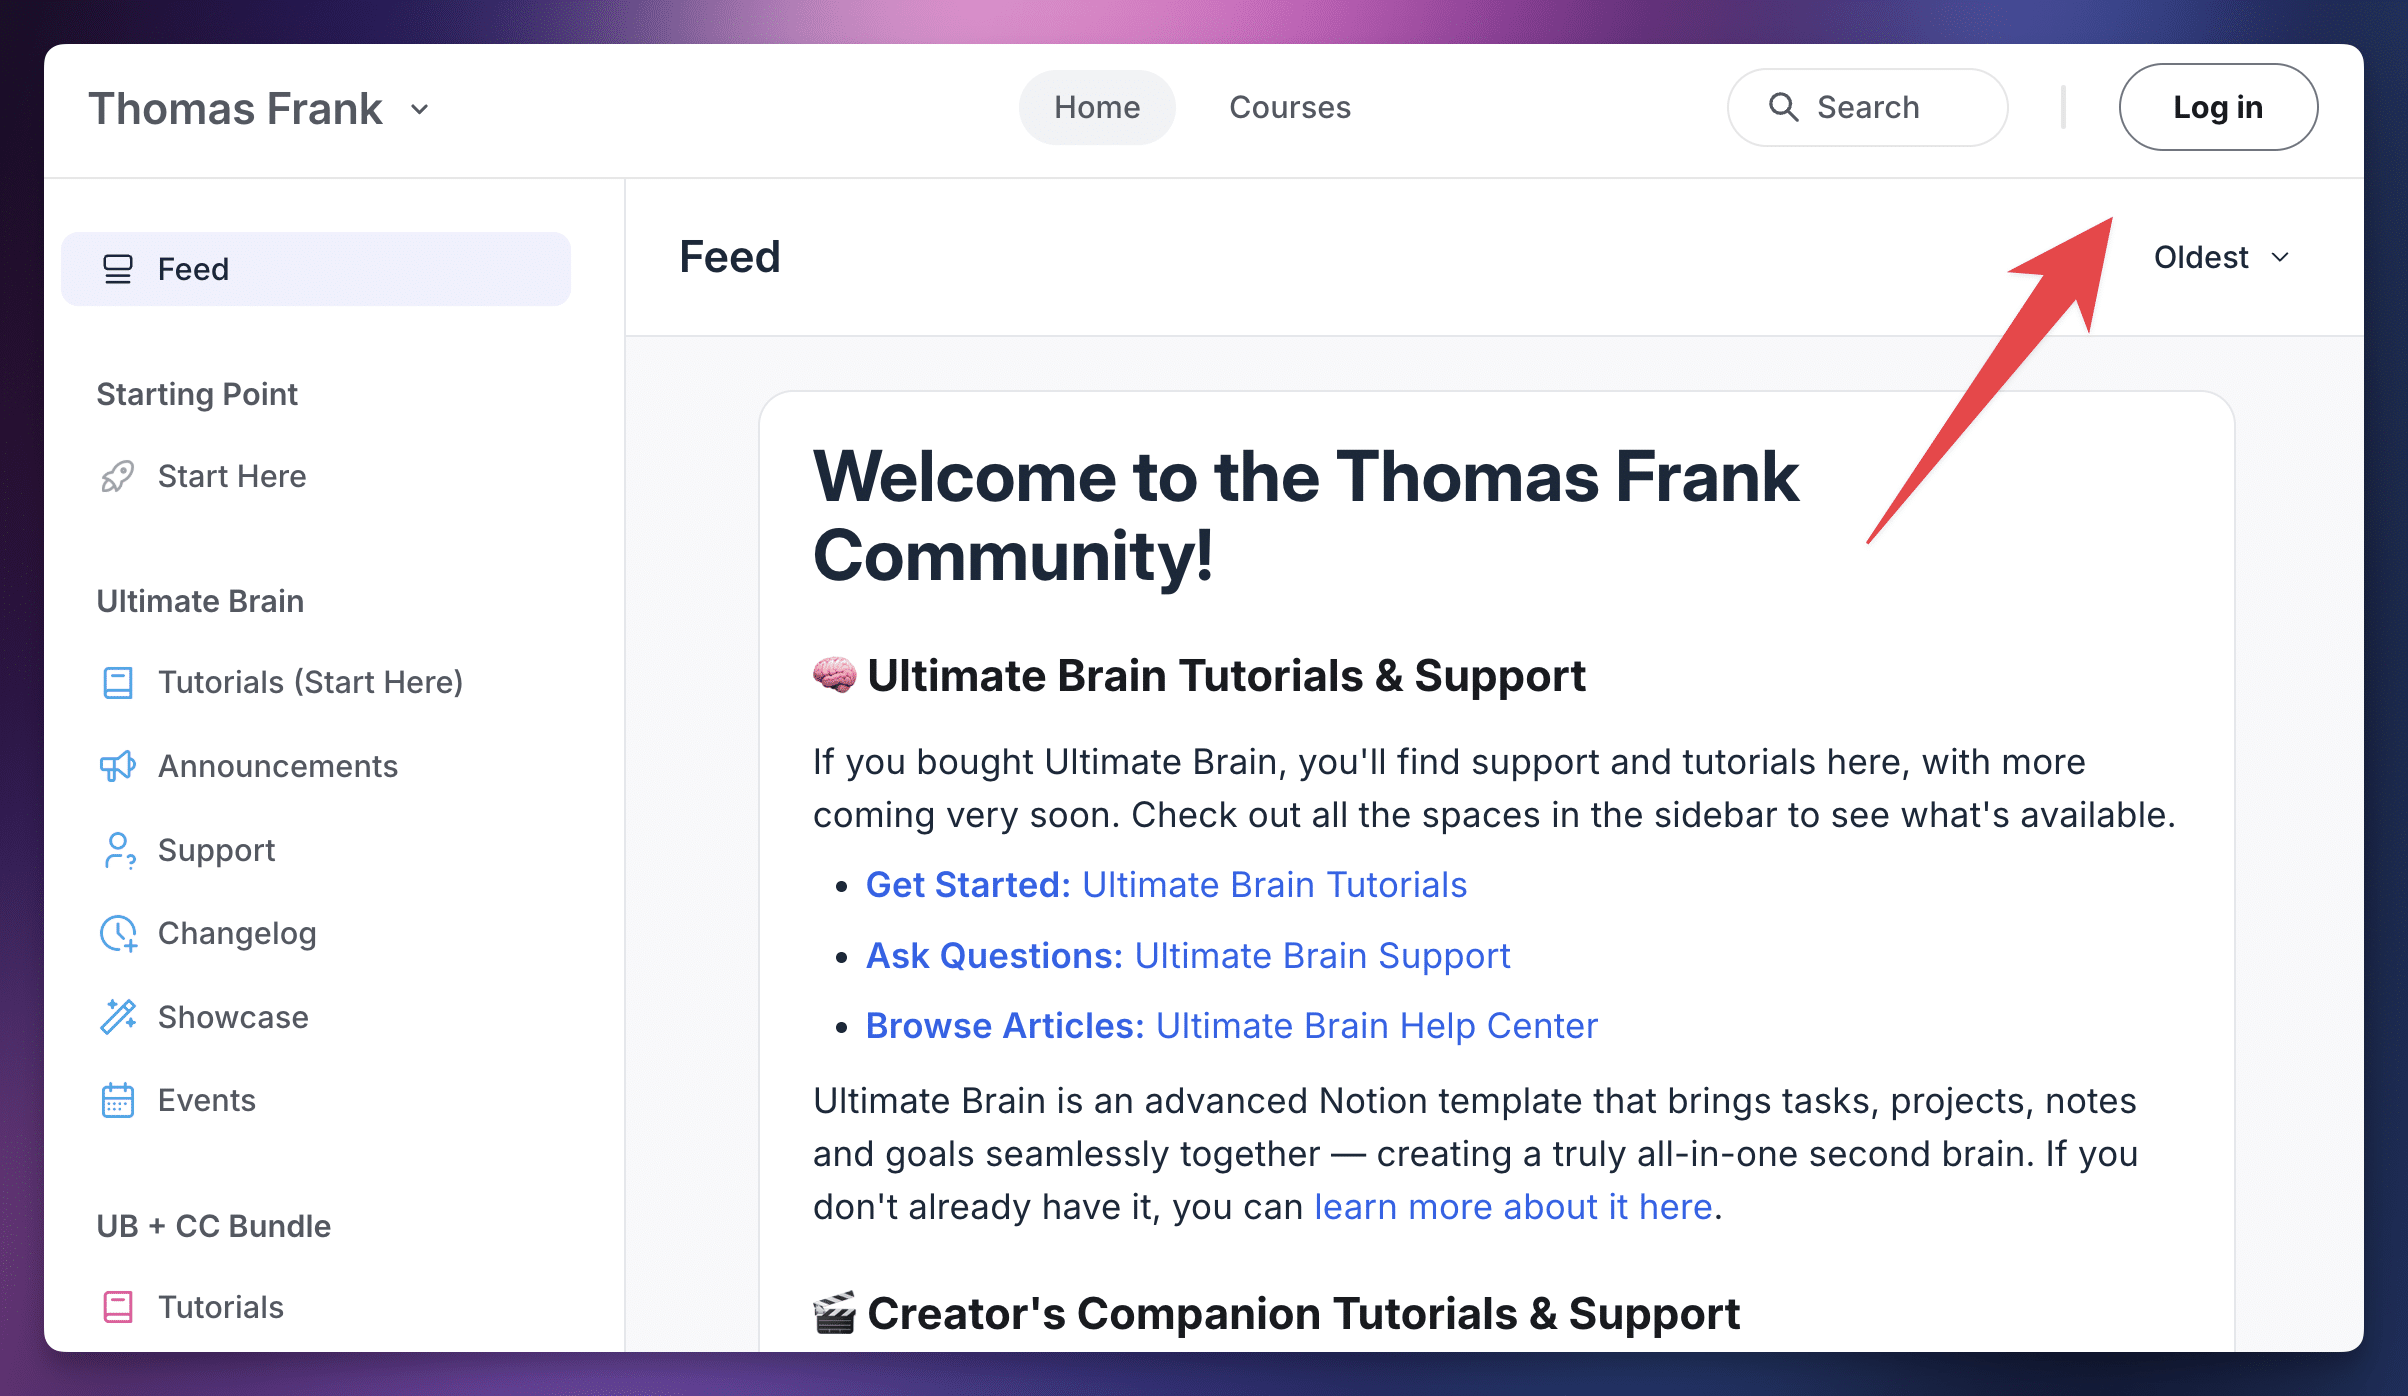Screen dimensions: 2408x1396
Task: Click the rocket icon beside Start Here
Action: tap(117, 477)
